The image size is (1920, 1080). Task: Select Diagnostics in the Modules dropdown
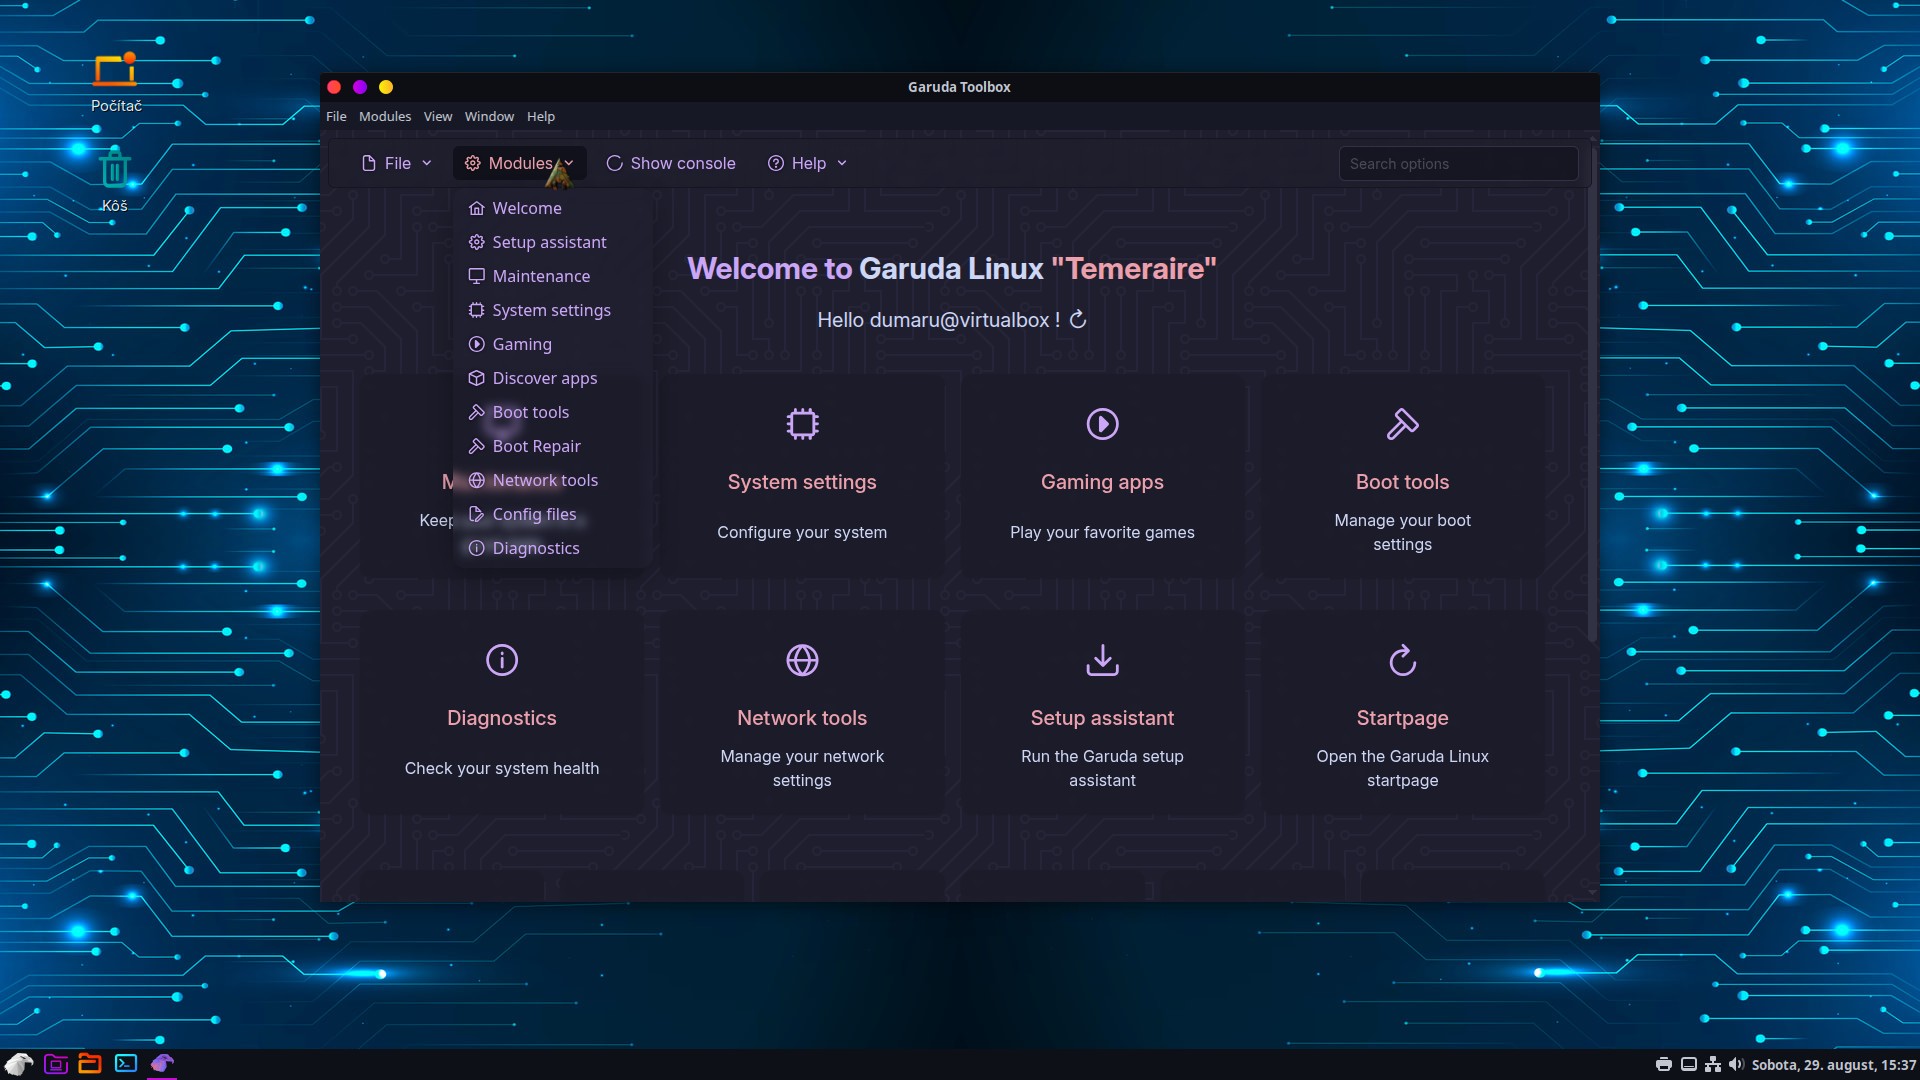point(552,548)
